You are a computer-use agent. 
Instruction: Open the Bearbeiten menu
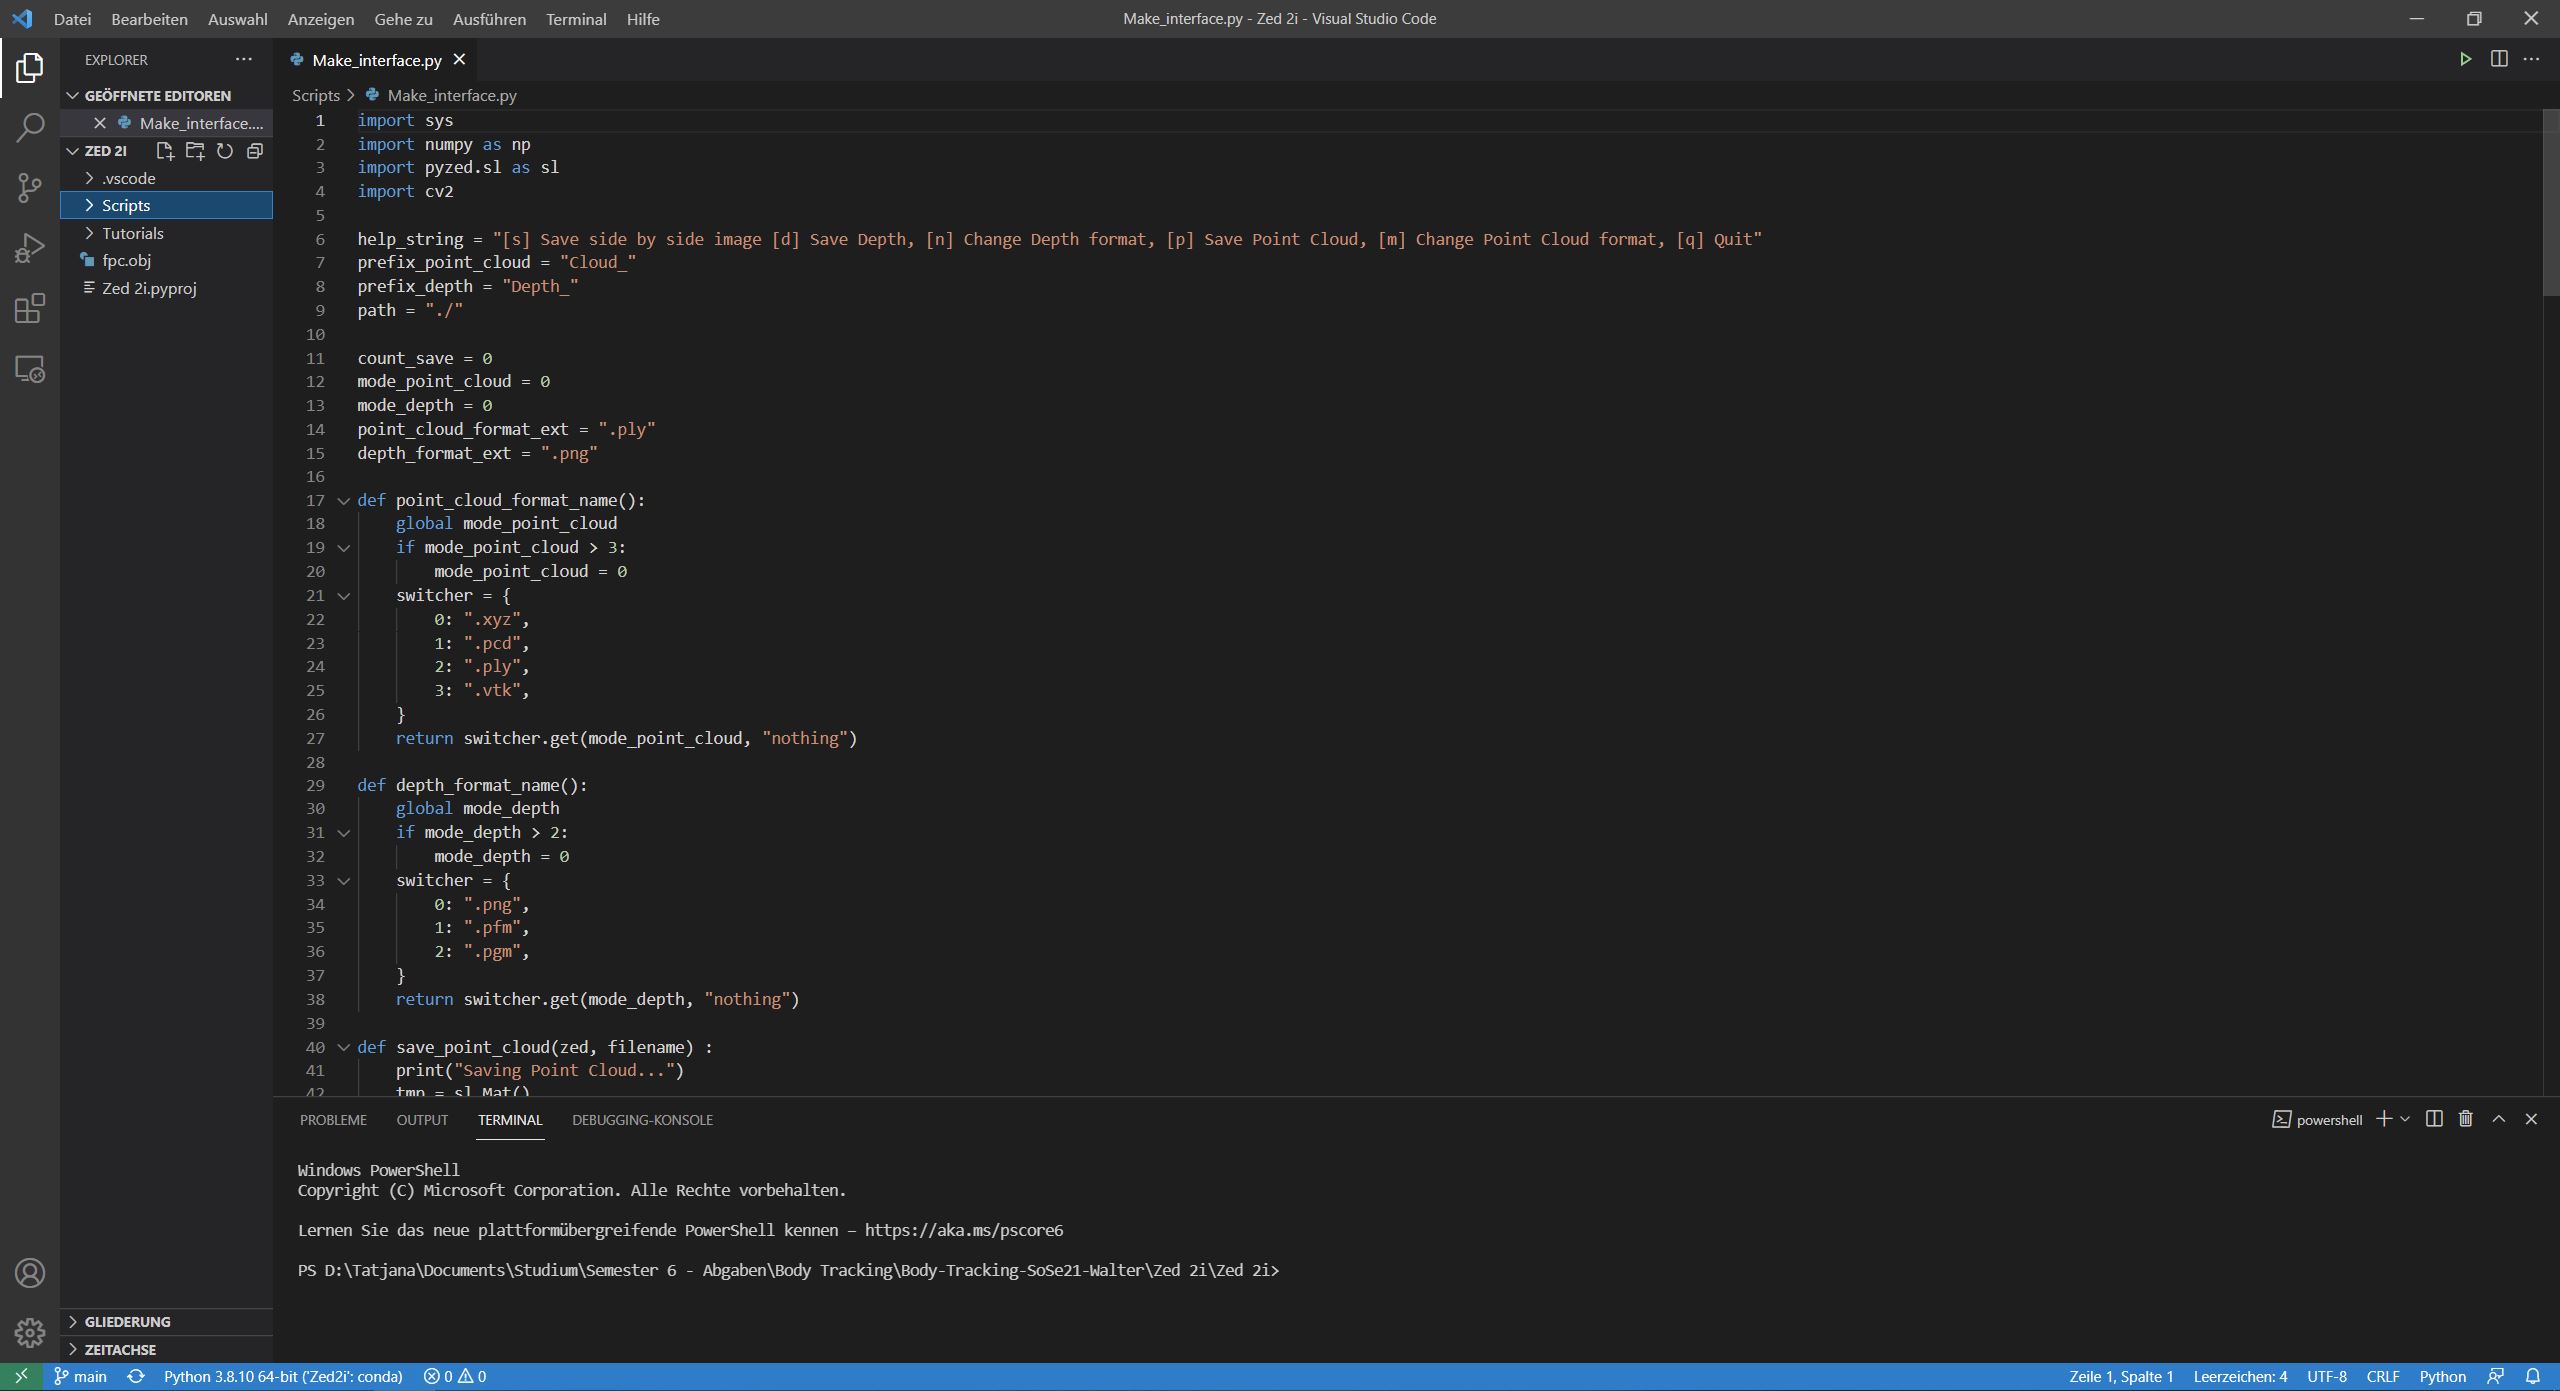coord(149,19)
